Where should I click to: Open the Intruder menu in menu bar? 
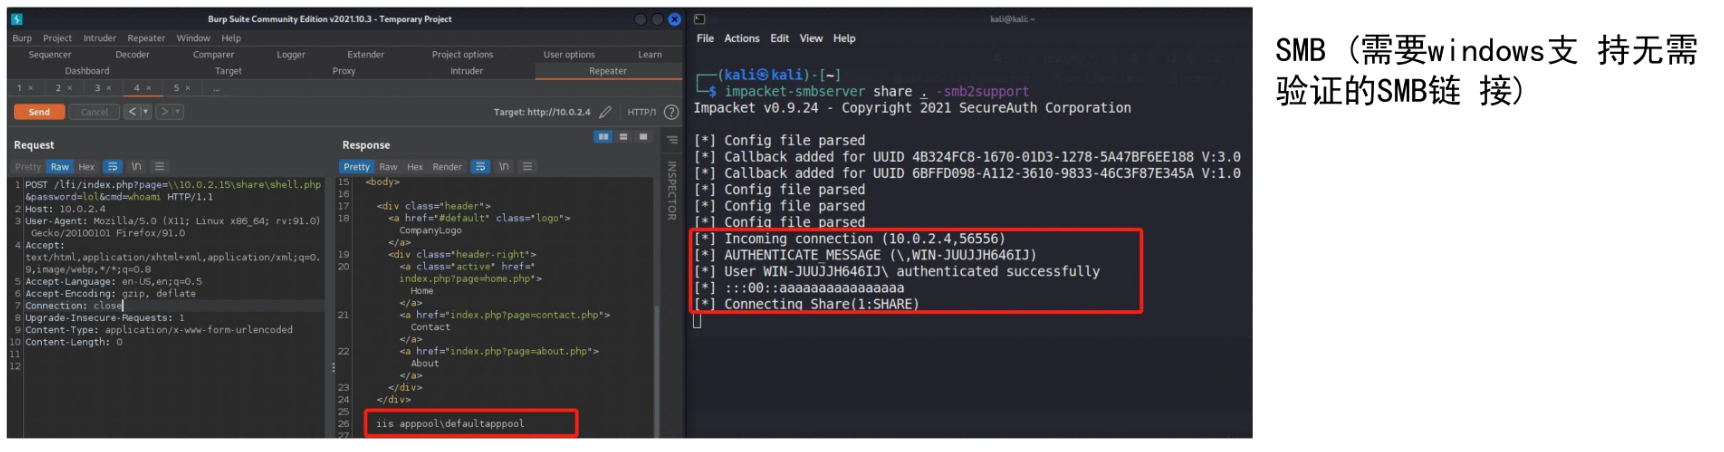point(99,38)
